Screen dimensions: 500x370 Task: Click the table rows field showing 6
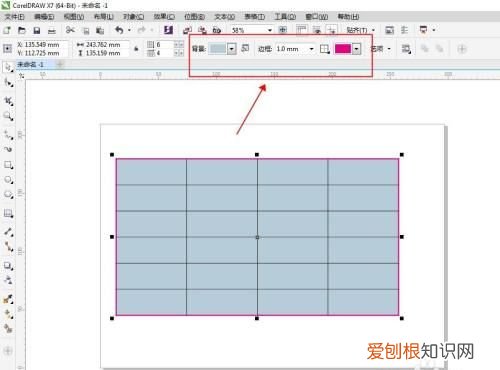tap(164, 45)
